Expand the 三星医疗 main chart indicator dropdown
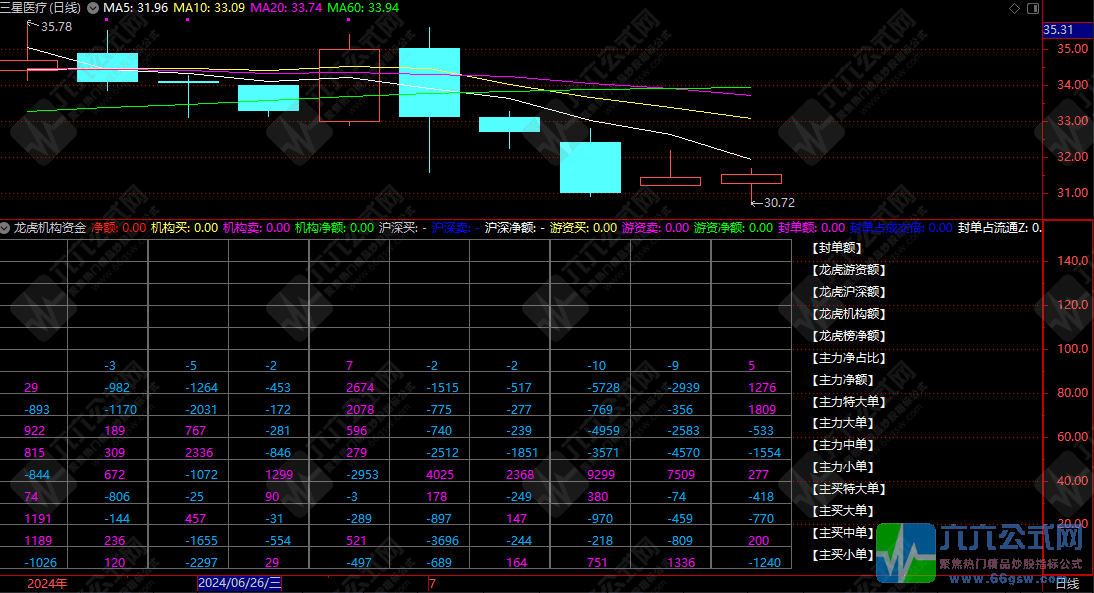This screenshot has width=1094, height=593. click(94, 8)
